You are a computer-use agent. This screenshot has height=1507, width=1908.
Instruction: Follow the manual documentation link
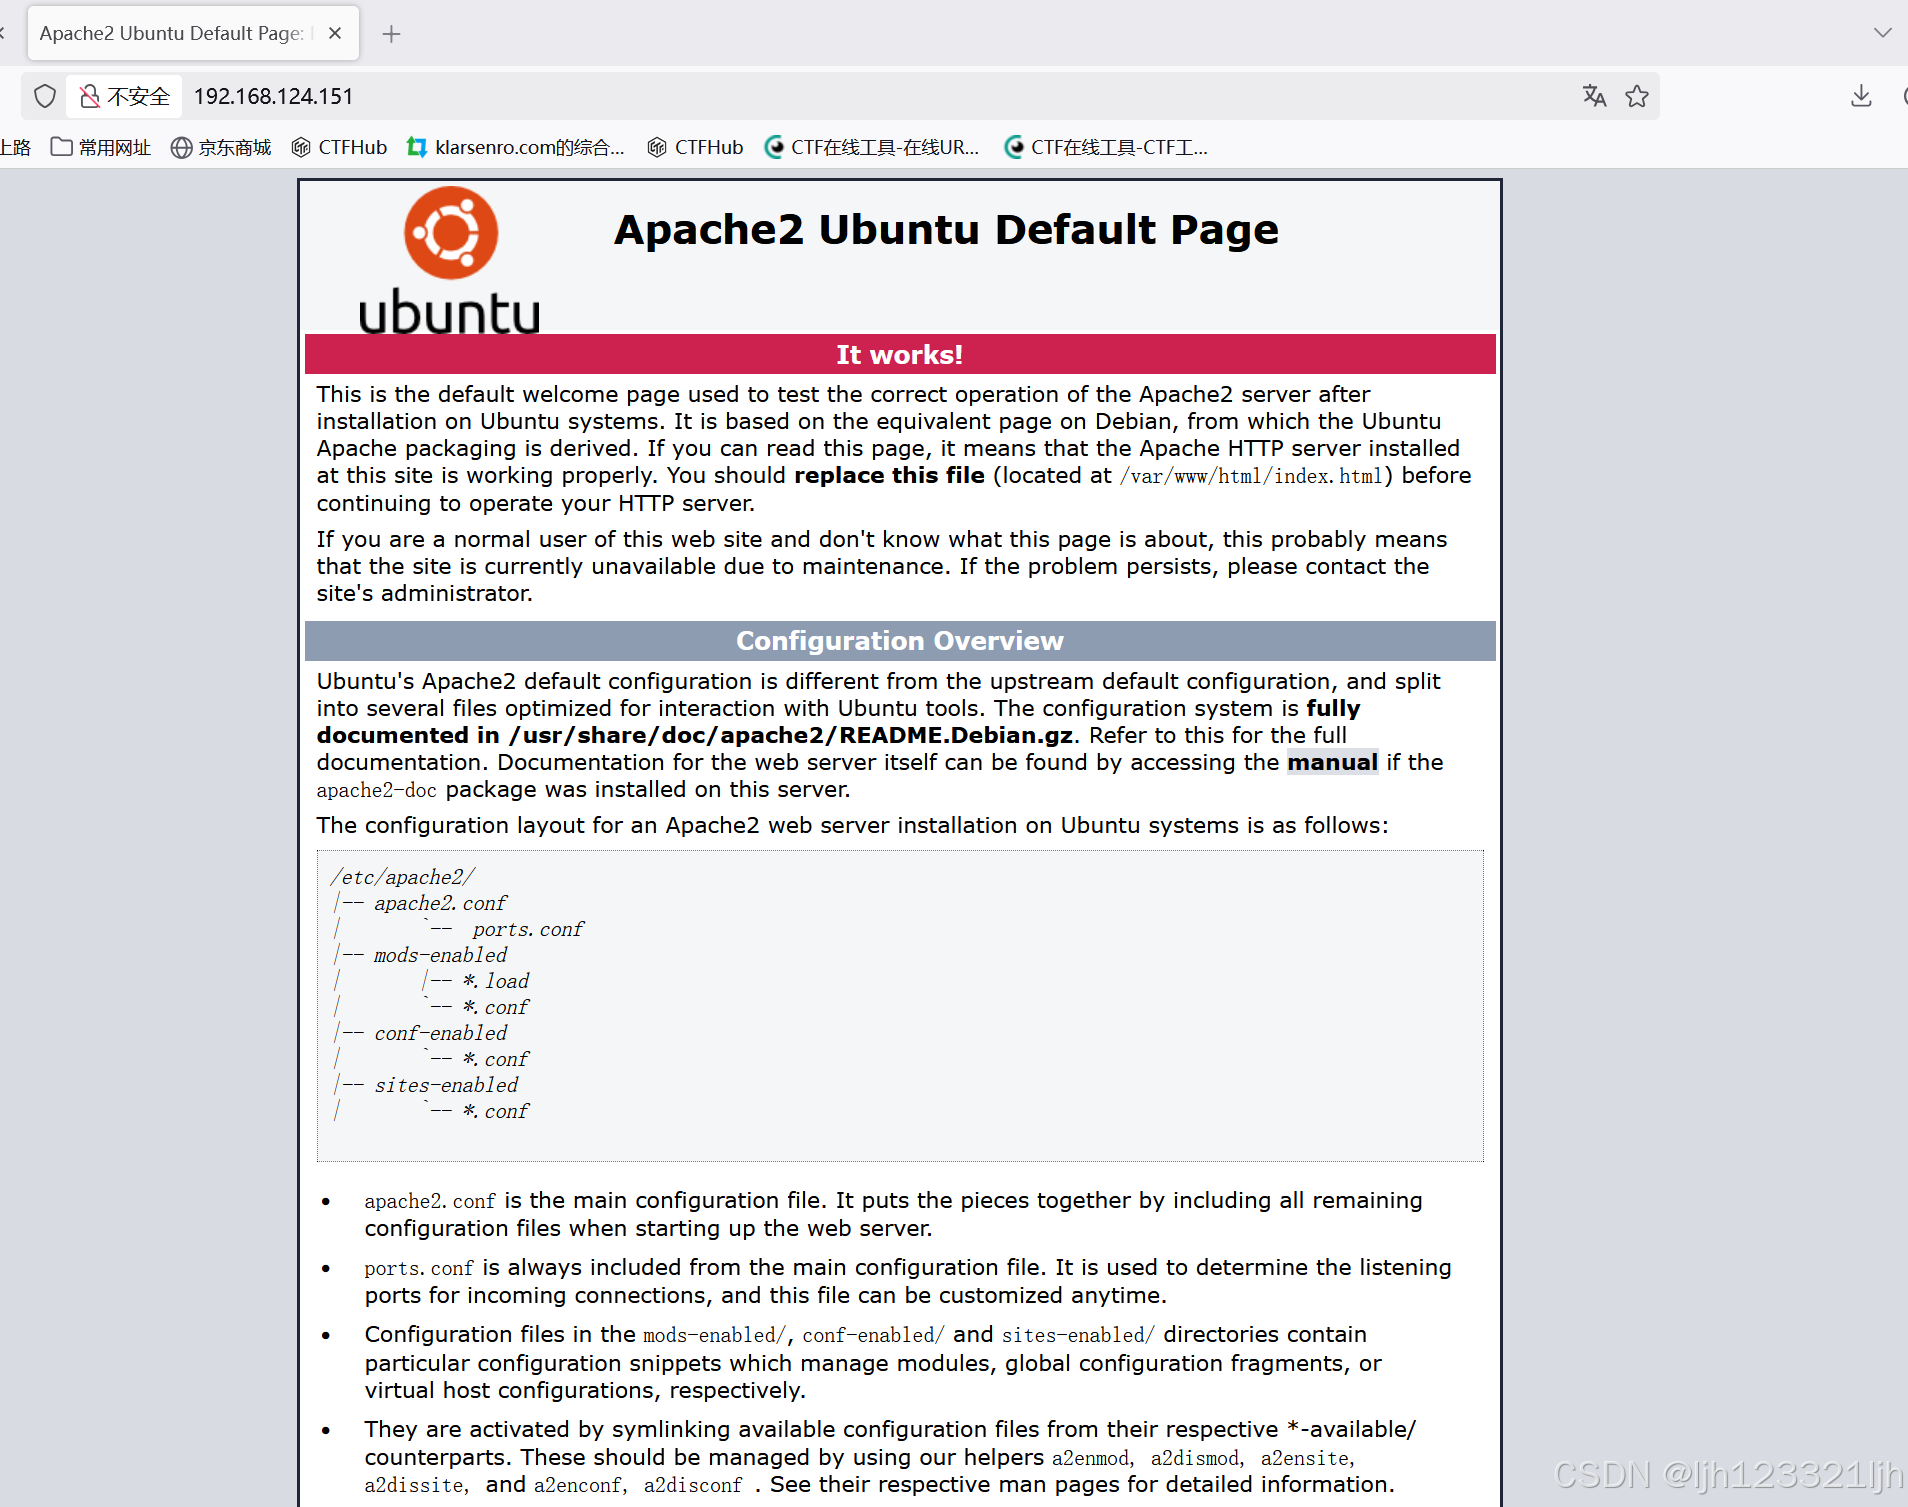pos(1332,762)
